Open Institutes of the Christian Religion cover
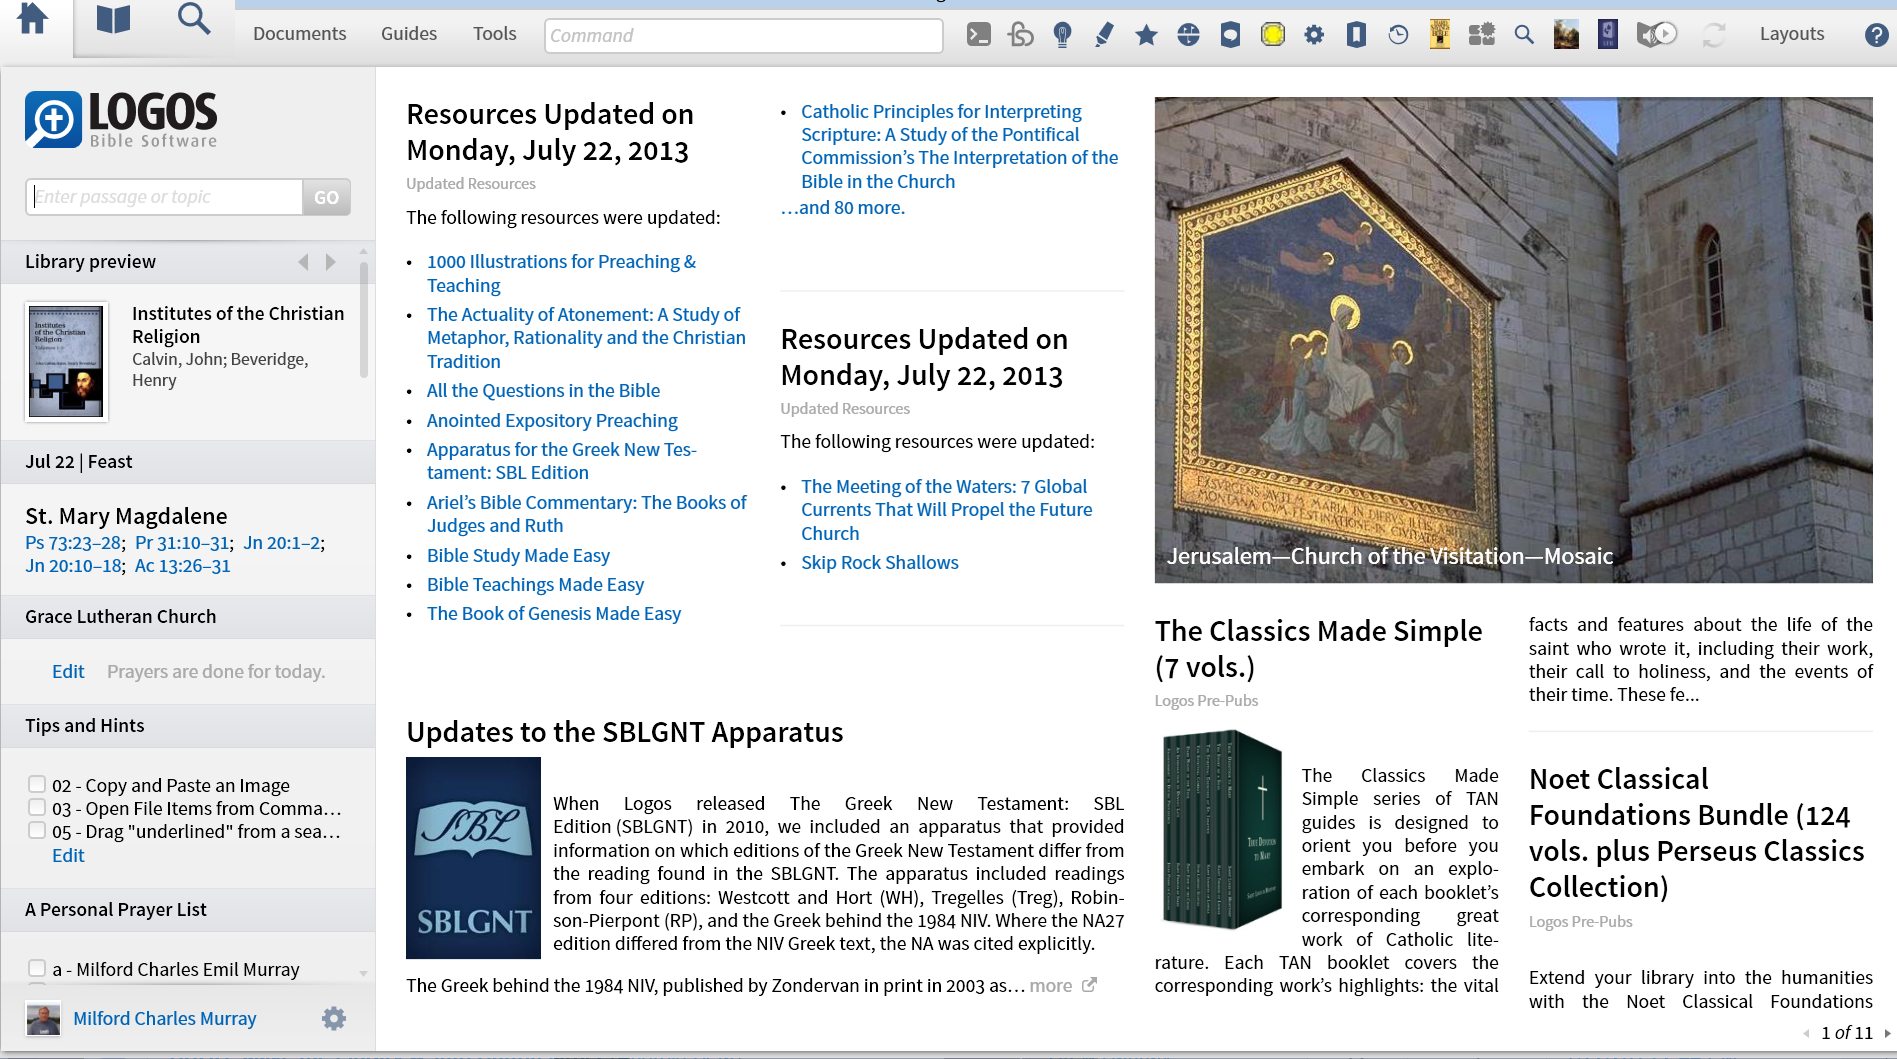The width and height of the screenshot is (1897, 1059). (x=66, y=361)
